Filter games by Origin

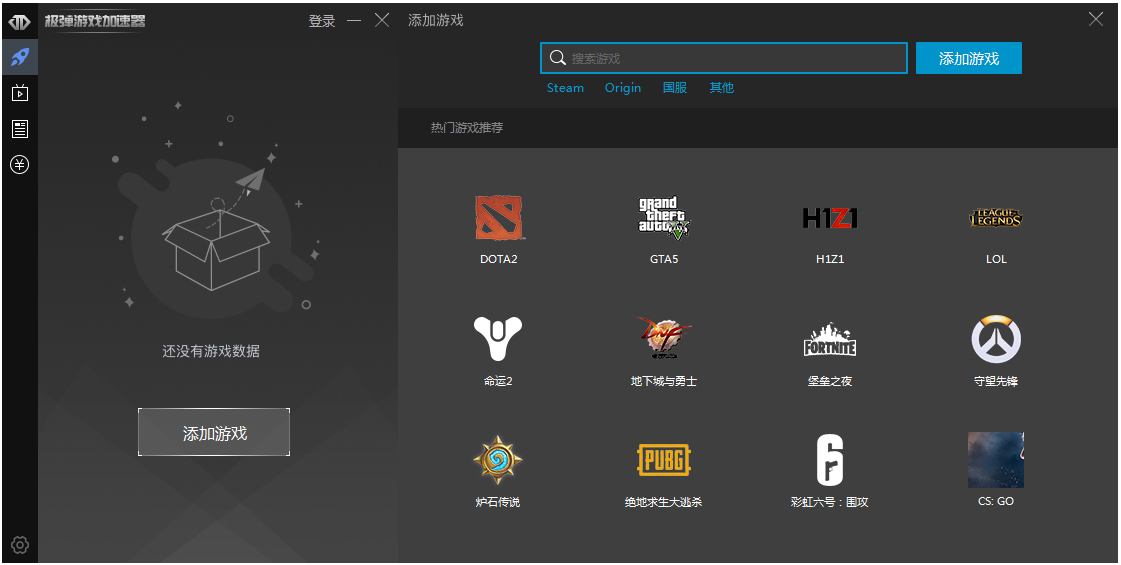(623, 87)
